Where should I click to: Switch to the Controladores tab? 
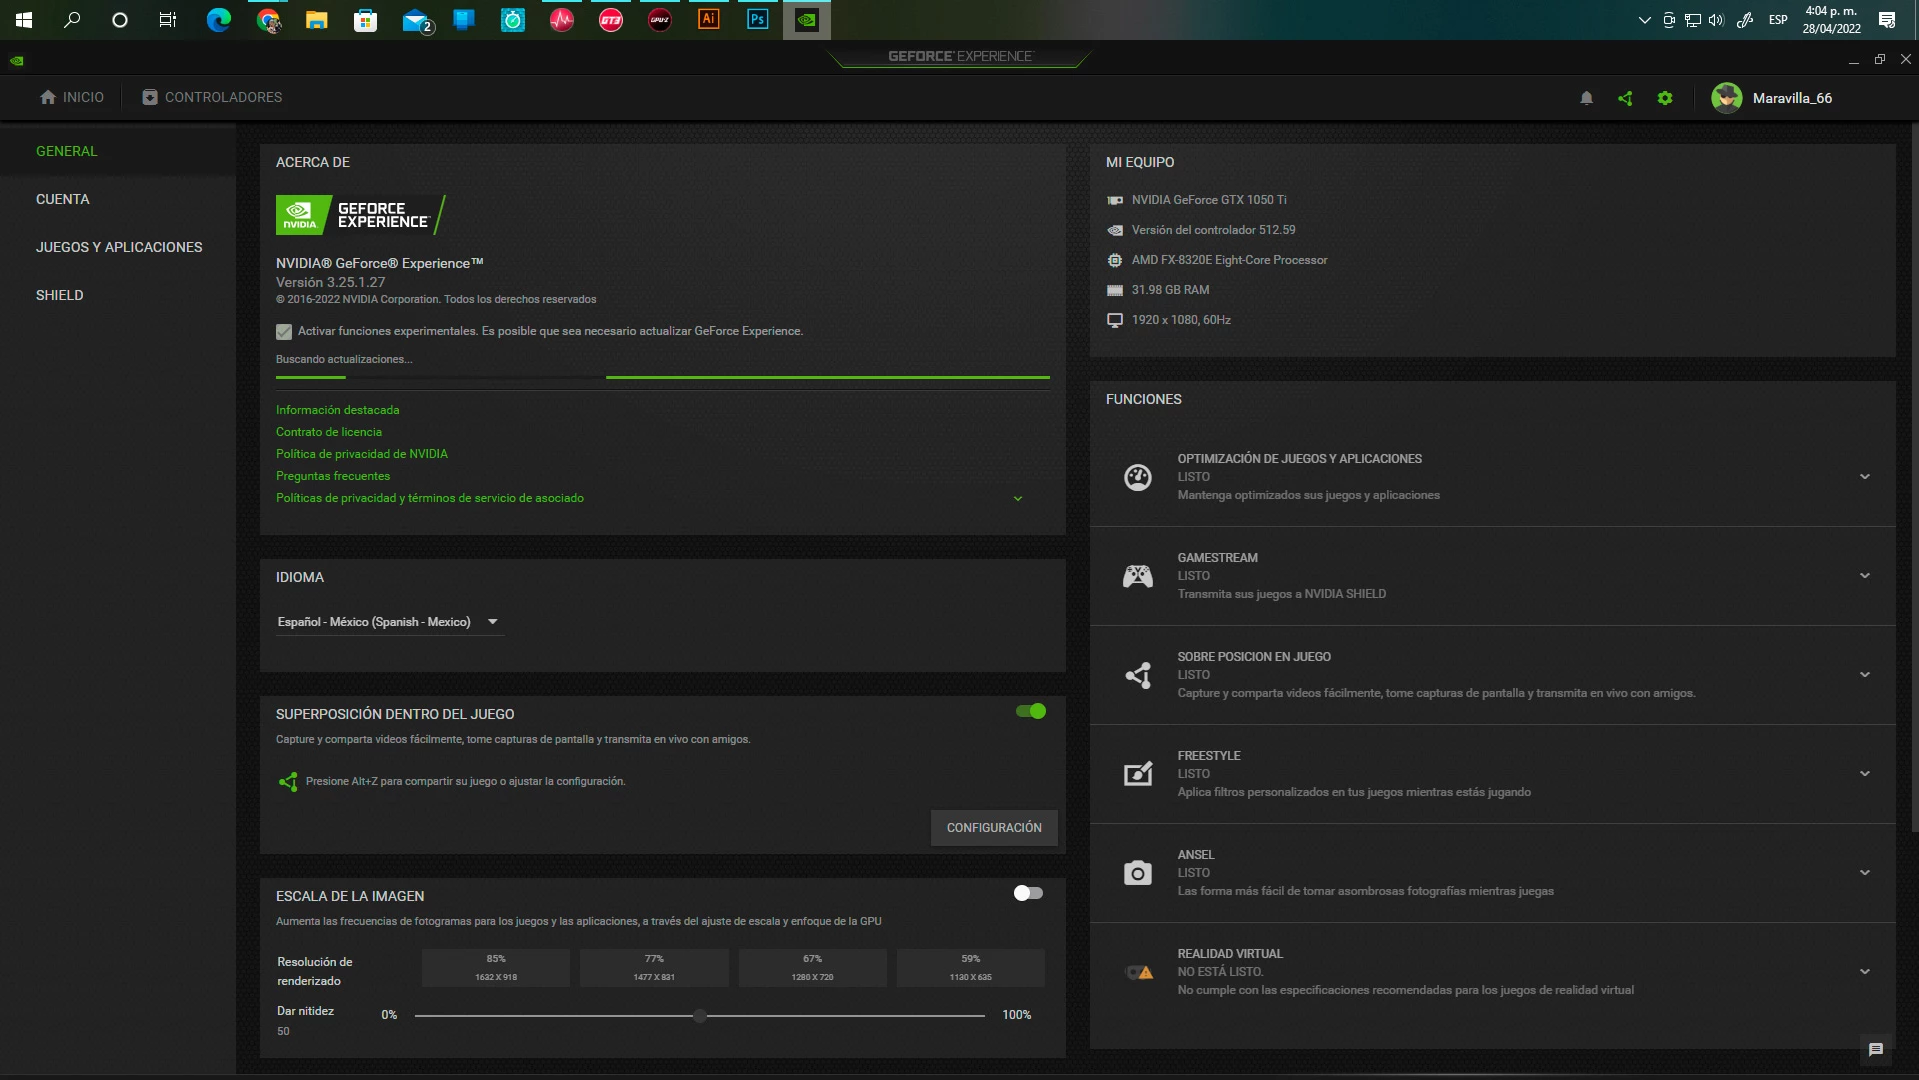click(212, 98)
